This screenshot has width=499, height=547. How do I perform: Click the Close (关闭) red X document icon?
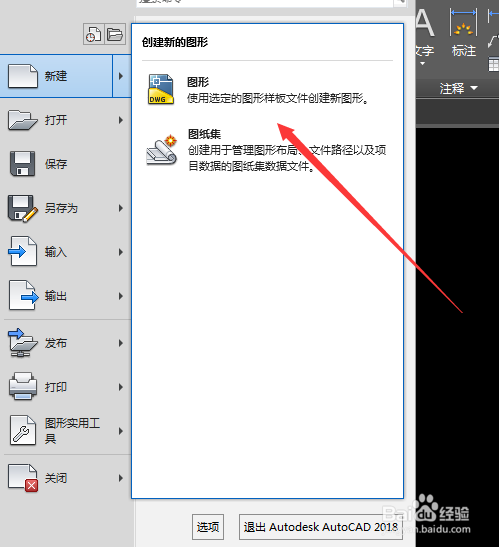point(23,478)
